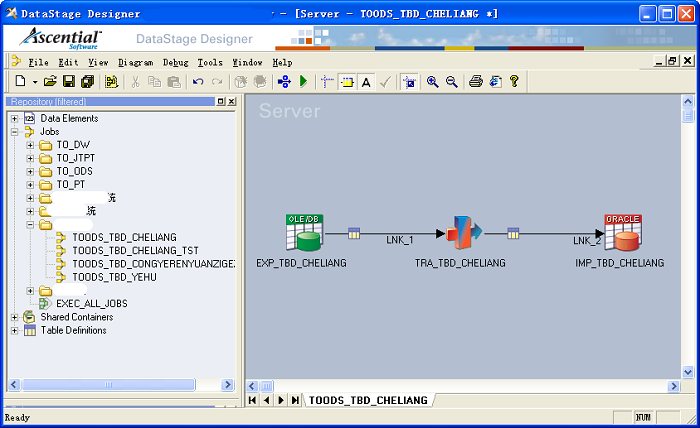This screenshot has width=700, height=428.
Task: Open the Help menu
Action: 282,62
